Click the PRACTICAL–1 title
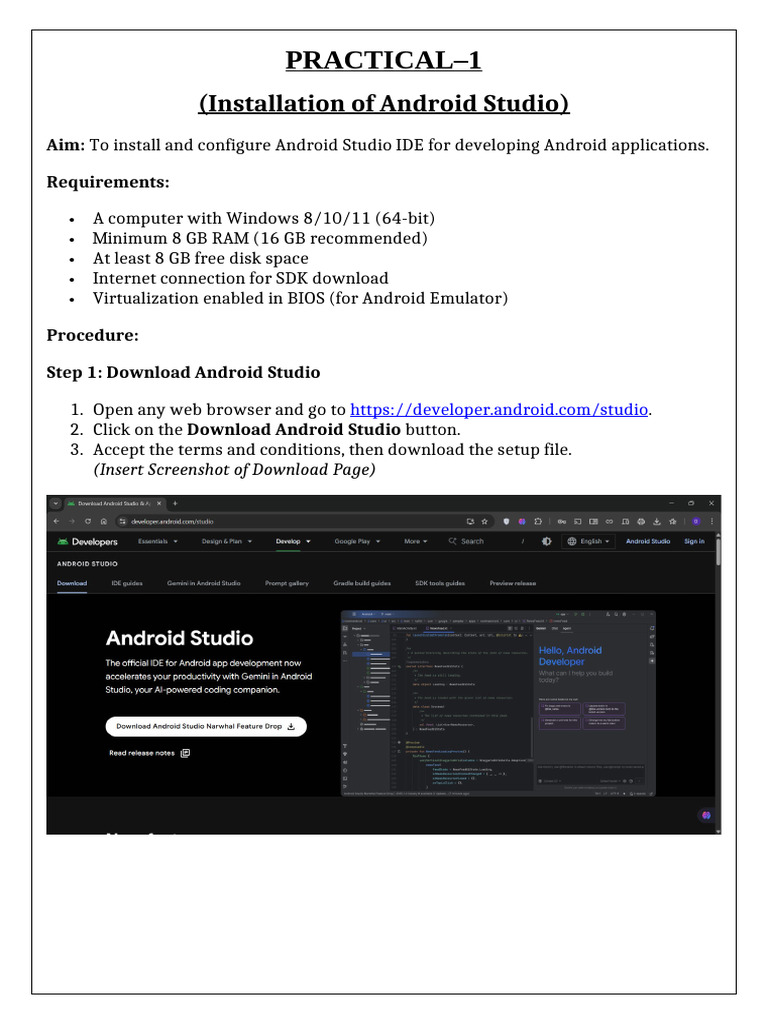The width and height of the screenshot is (768, 1024). click(383, 60)
